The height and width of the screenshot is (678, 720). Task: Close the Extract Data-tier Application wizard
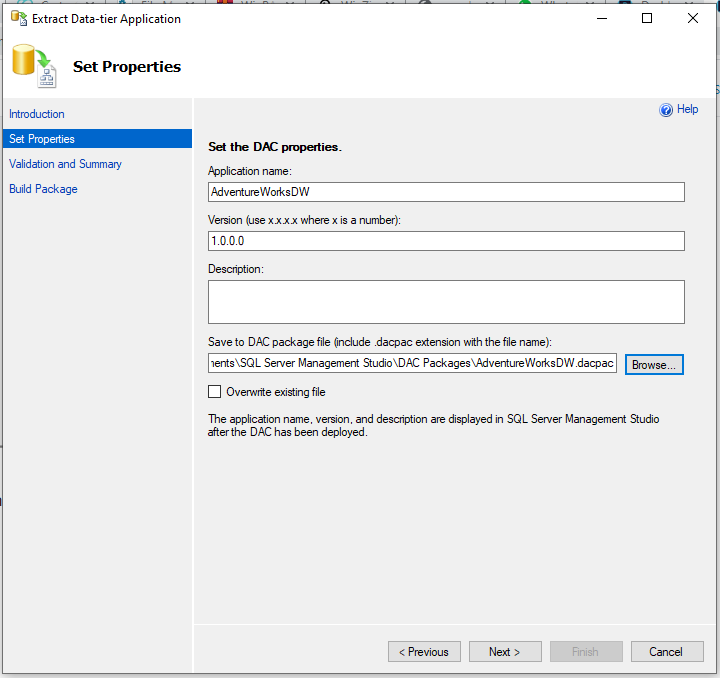693,18
